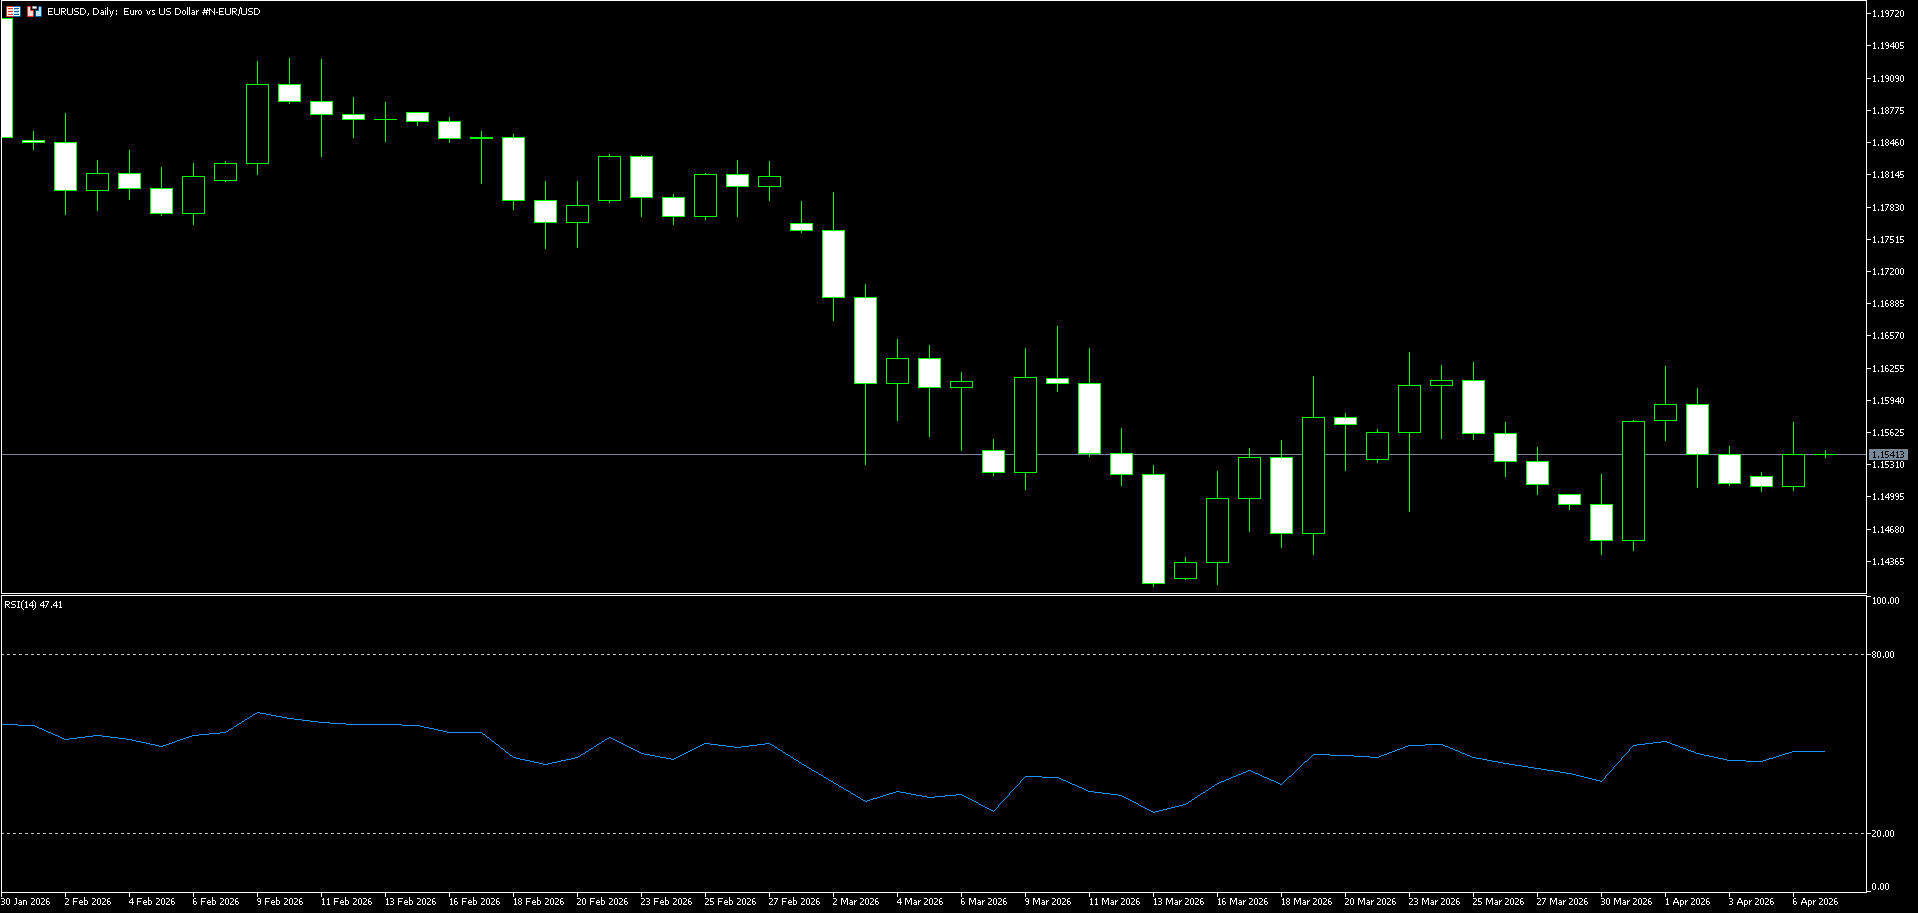
Task: Select the horizontal bid price line
Action: (600, 454)
